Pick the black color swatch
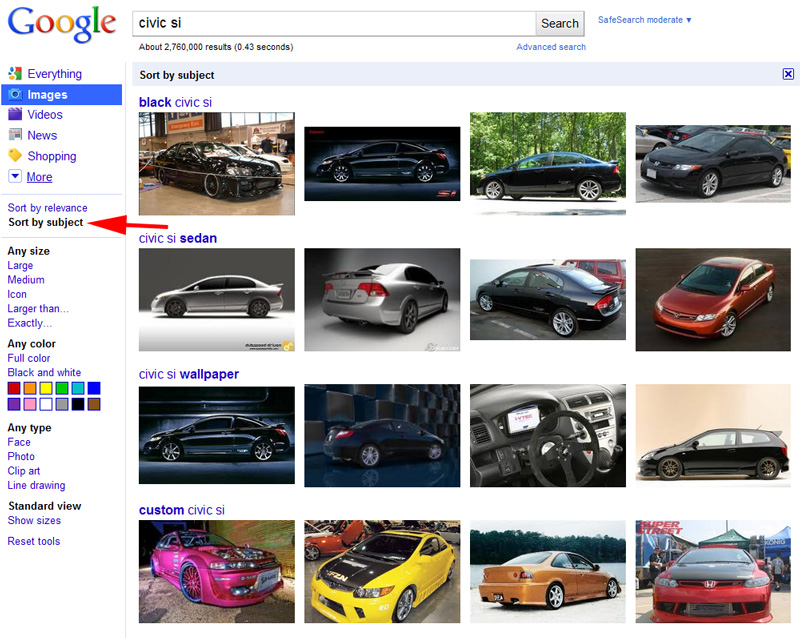Image resolution: width=800 pixels, height=638 pixels. coord(78,404)
